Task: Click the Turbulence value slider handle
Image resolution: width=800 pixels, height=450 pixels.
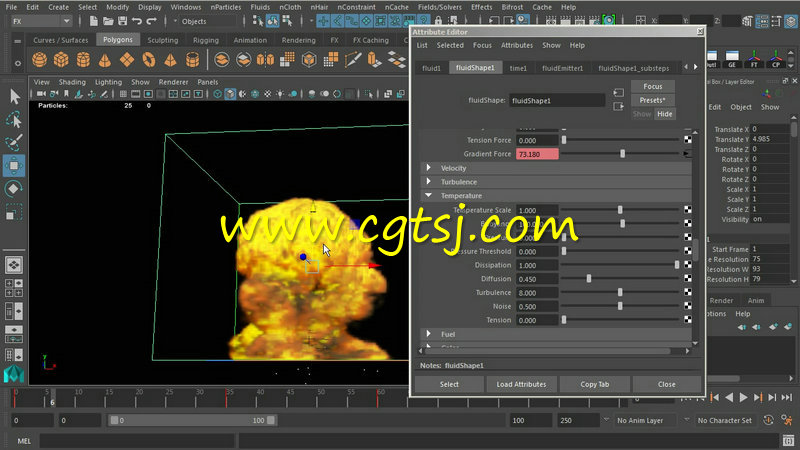Action: click(x=620, y=292)
